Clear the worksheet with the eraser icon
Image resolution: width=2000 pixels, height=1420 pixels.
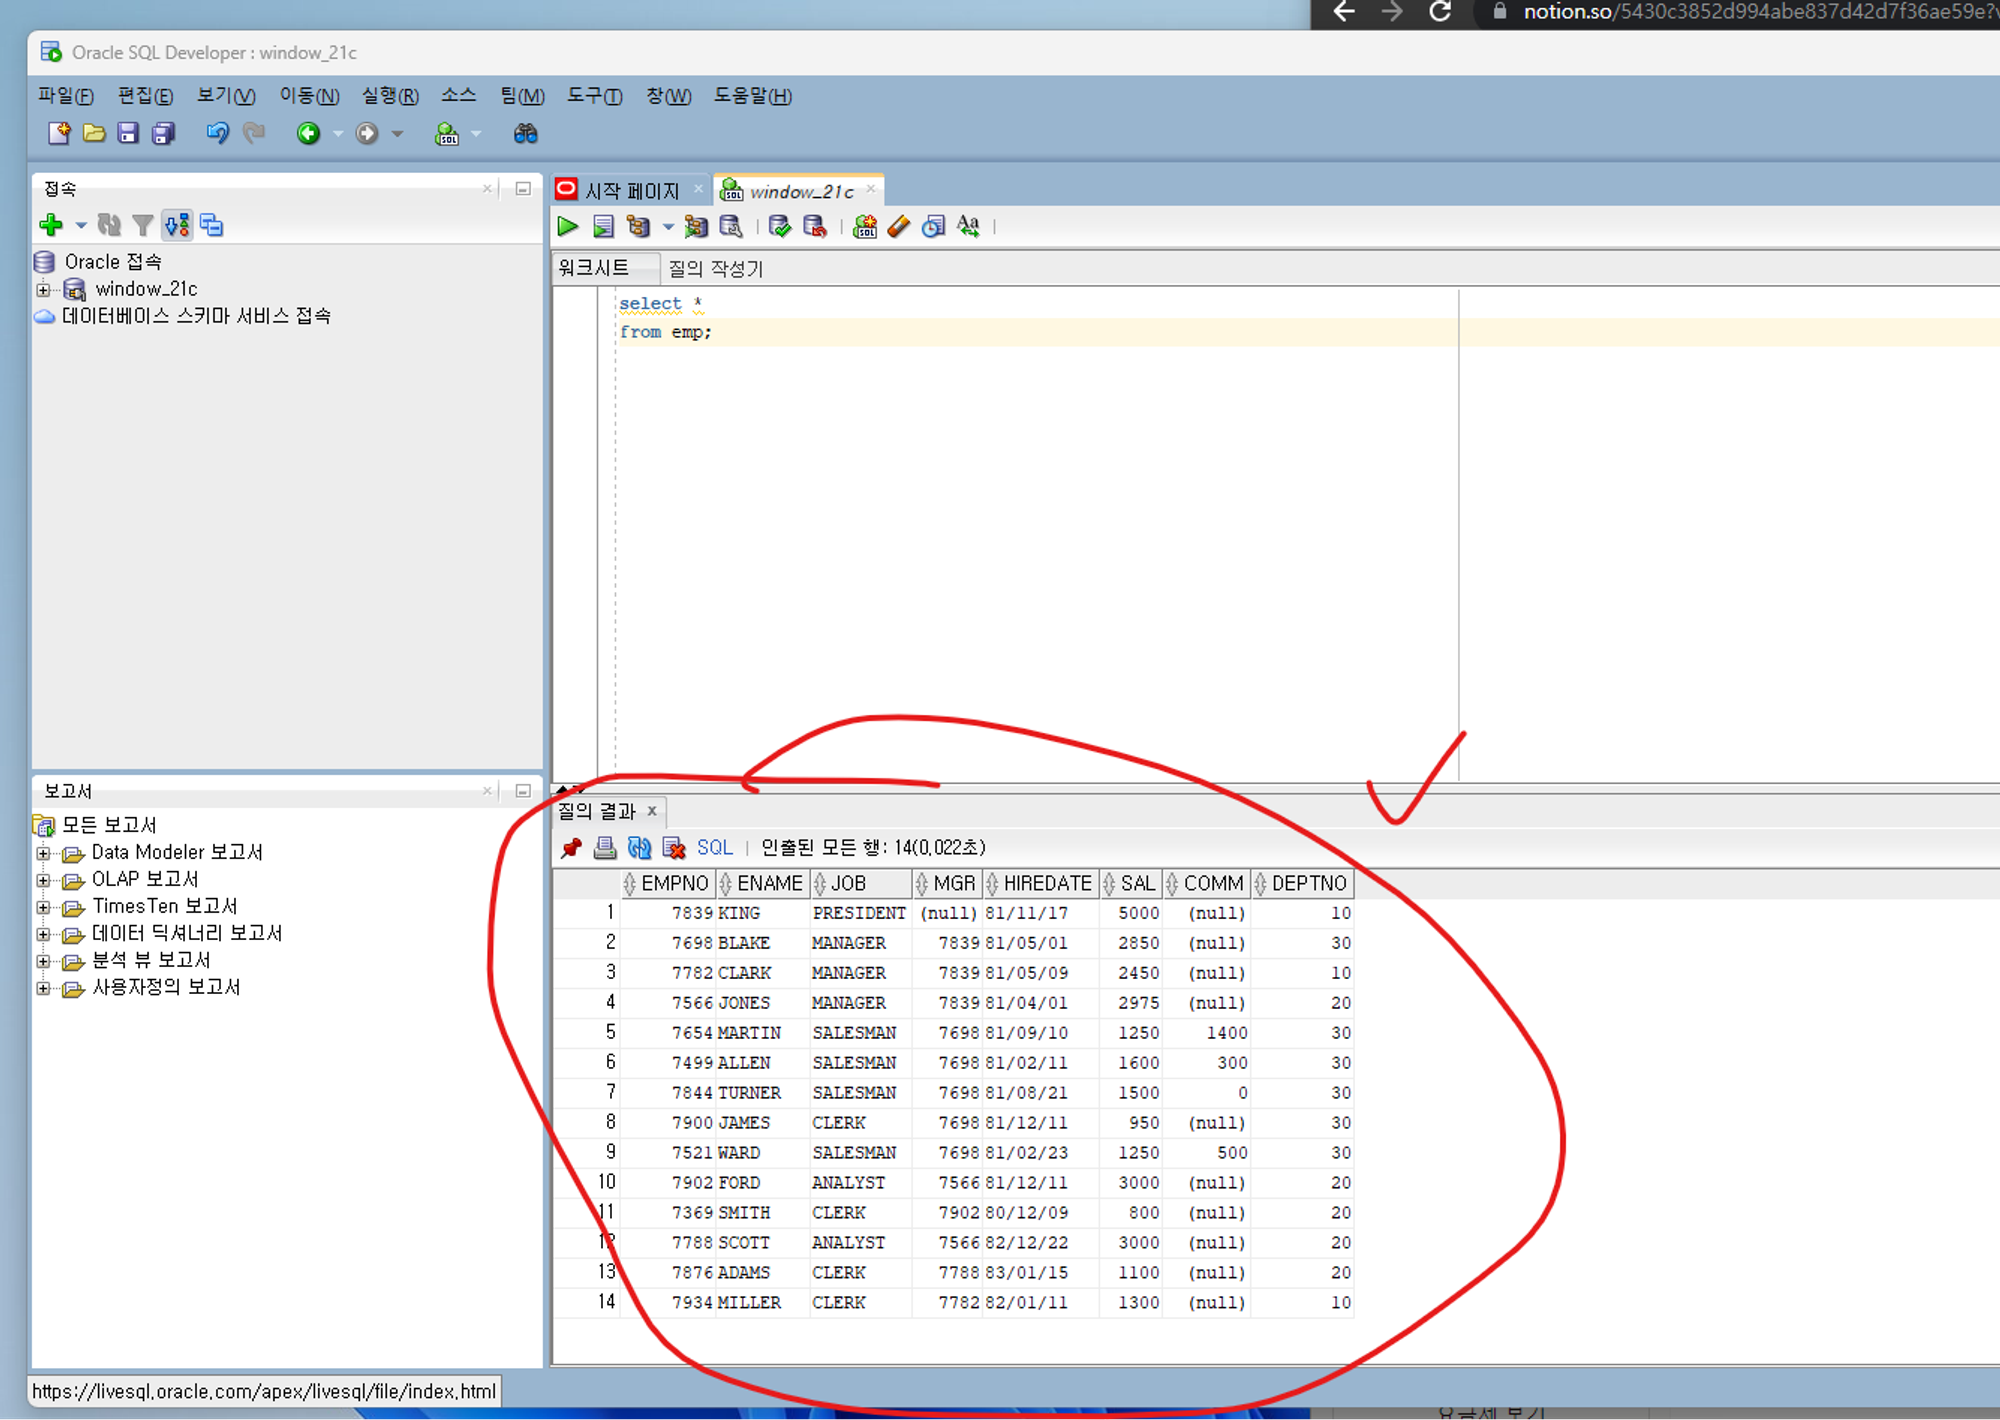point(899,227)
